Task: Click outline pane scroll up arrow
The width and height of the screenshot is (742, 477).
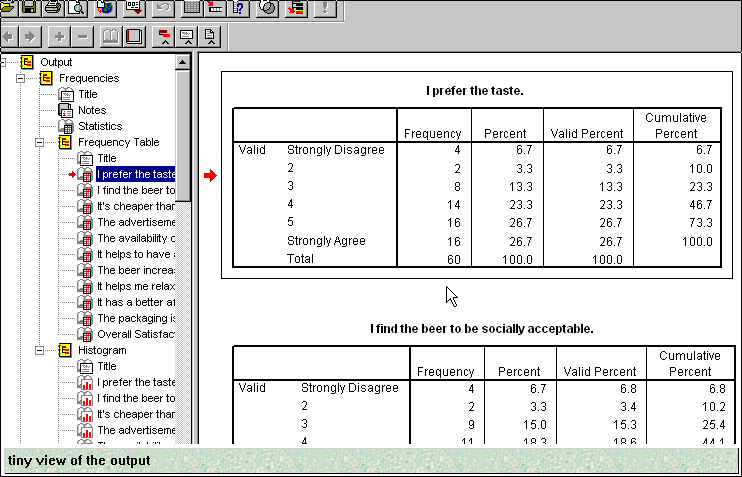Action: pos(182,63)
